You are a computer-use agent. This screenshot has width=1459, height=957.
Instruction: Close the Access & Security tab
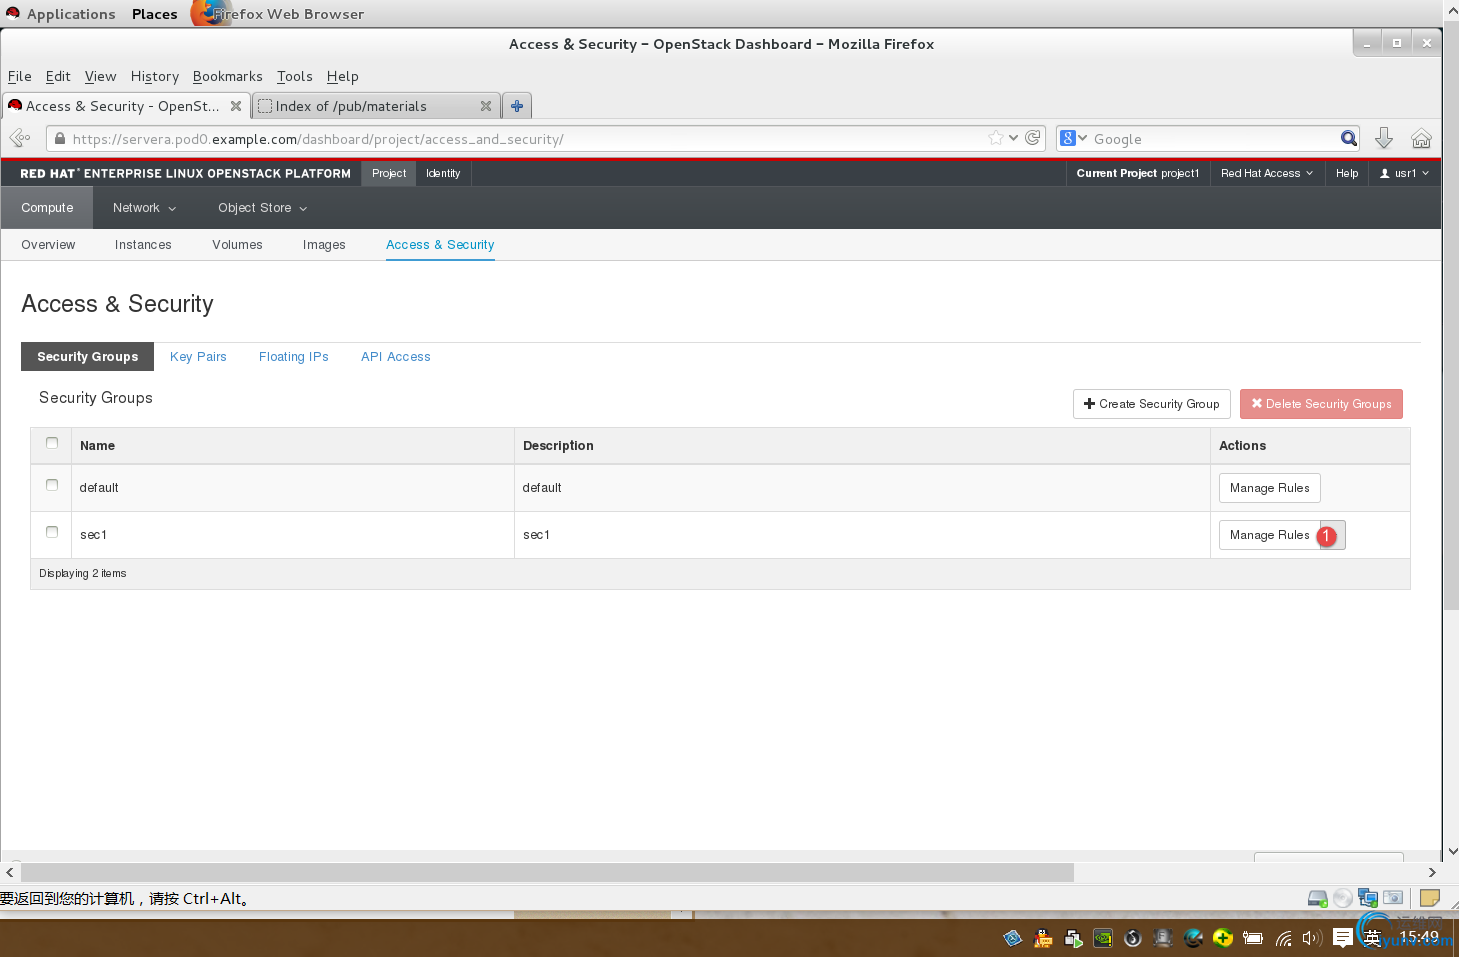pos(236,106)
